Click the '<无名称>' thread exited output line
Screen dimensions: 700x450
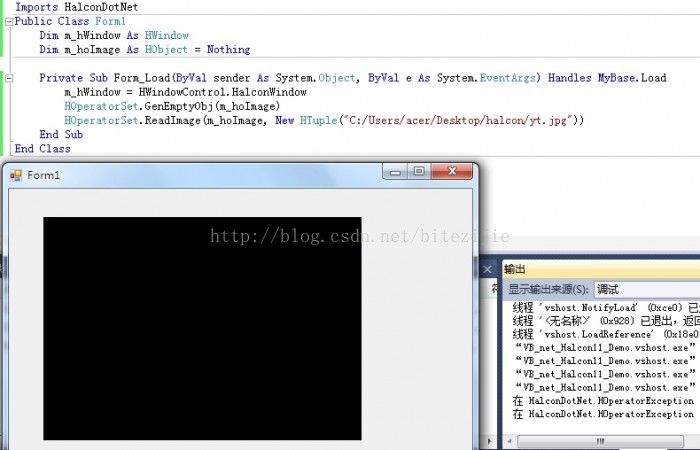(606, 321)
